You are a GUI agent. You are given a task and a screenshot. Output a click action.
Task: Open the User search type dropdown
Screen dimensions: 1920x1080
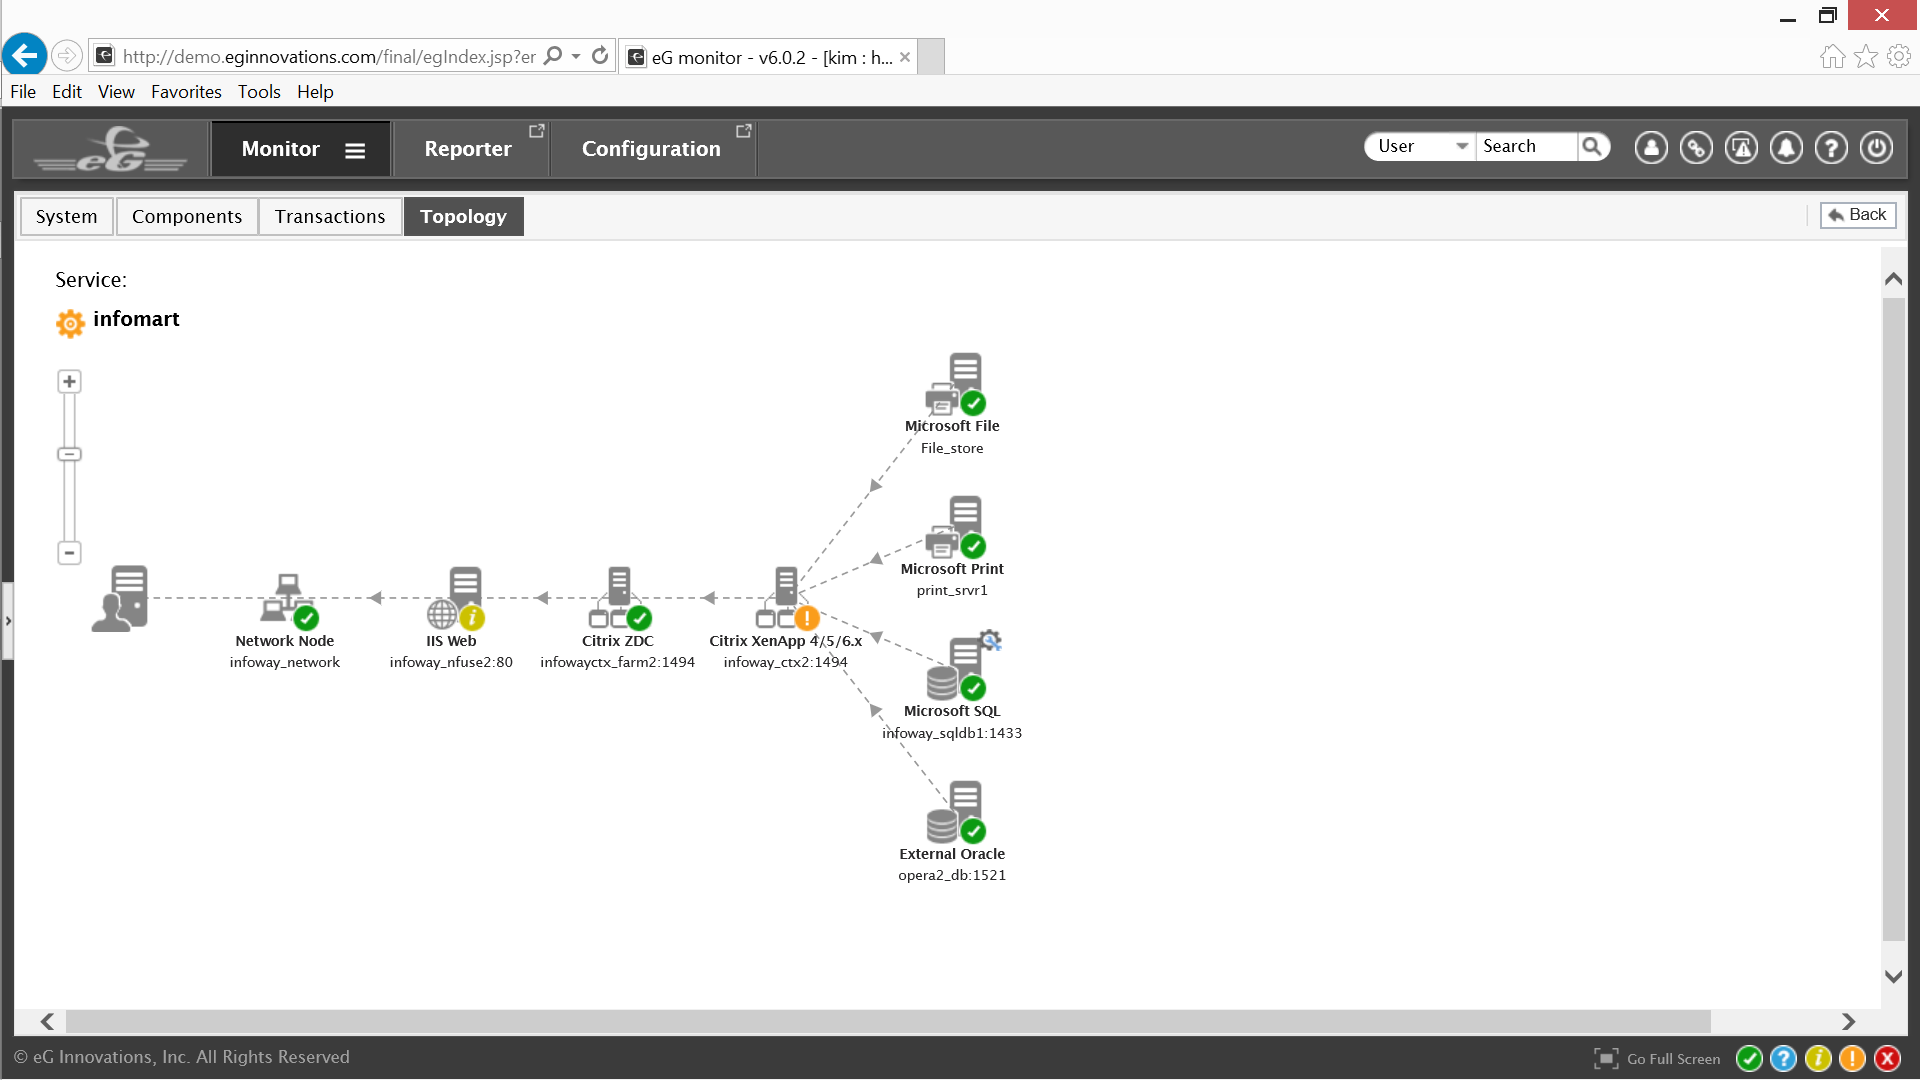(x=1420, y=147)
